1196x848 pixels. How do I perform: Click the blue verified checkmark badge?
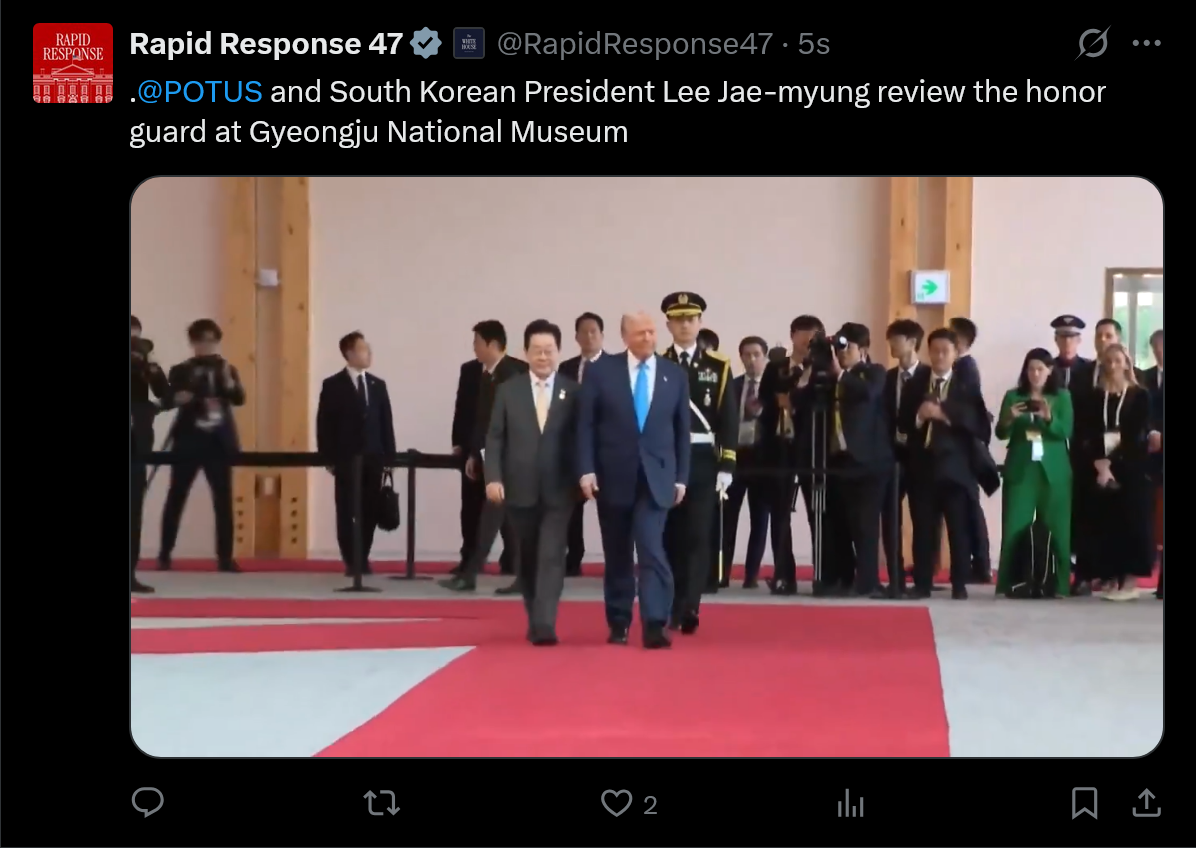click(426, 43)
